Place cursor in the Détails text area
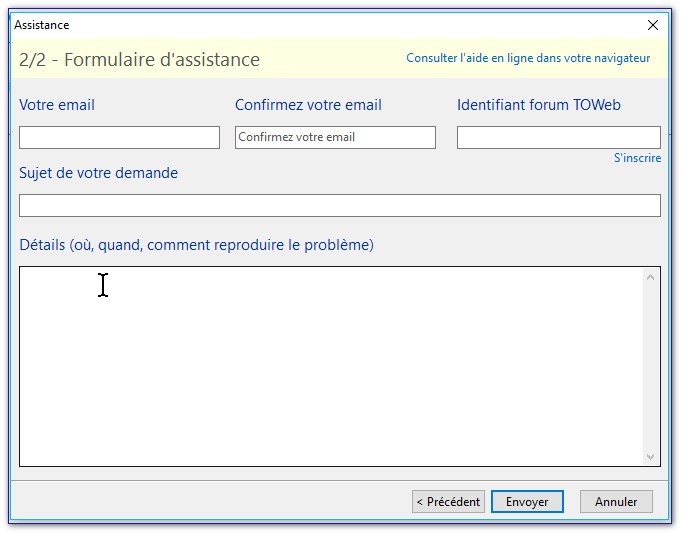The height and width of the screenshot is (533, 681). click(330, 365)
